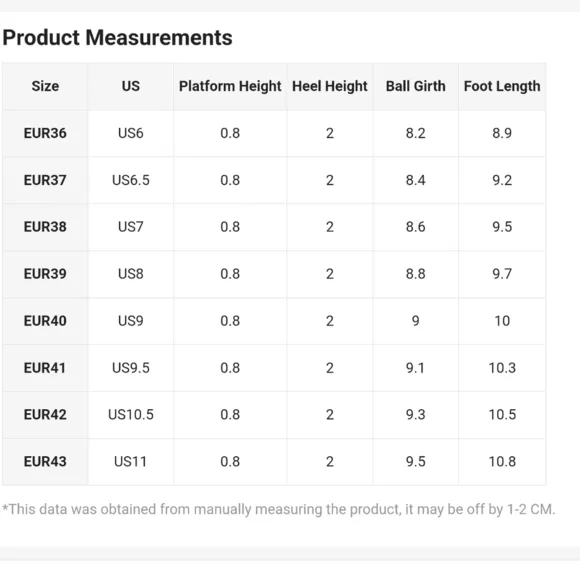Click the EUR41 size row label
The height and width of the screenshot is (579, 580).
(45, 368)
